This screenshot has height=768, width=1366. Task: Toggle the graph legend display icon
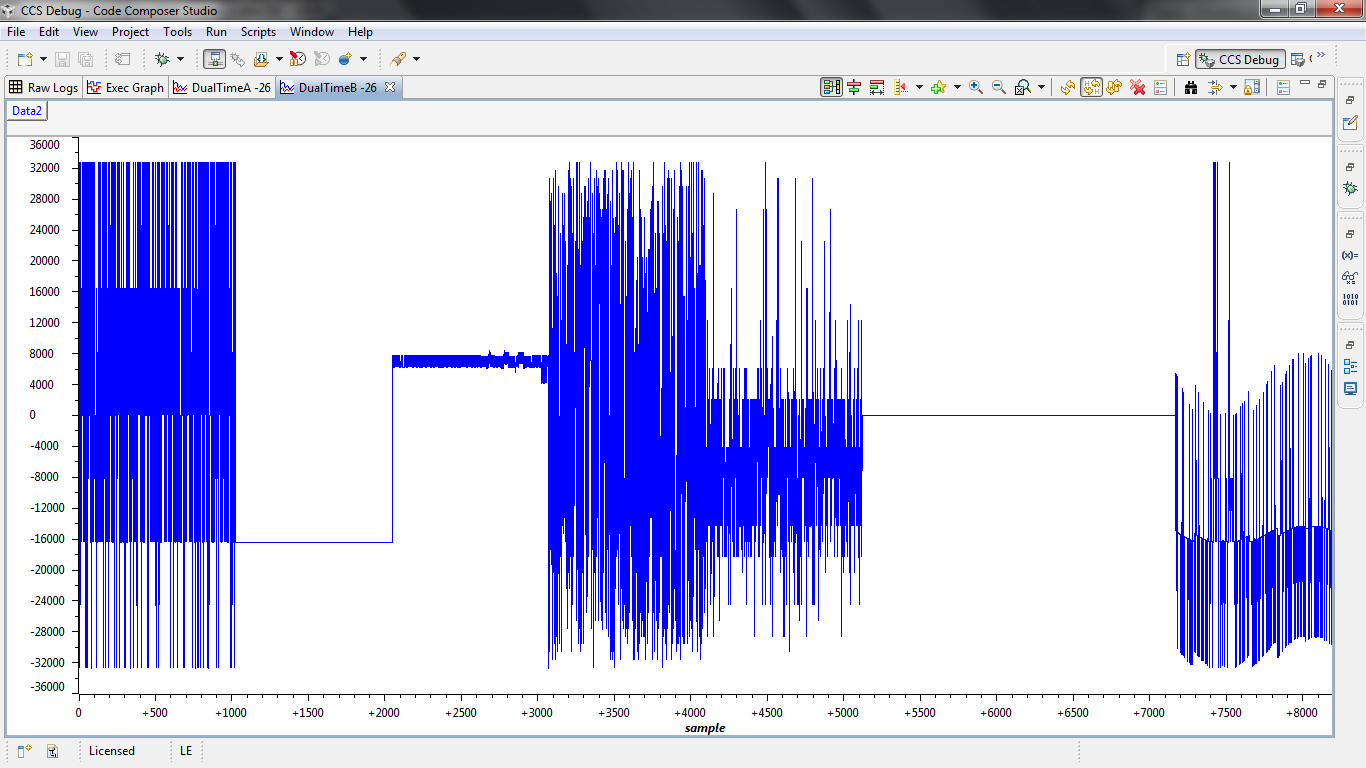pos(830,87)
